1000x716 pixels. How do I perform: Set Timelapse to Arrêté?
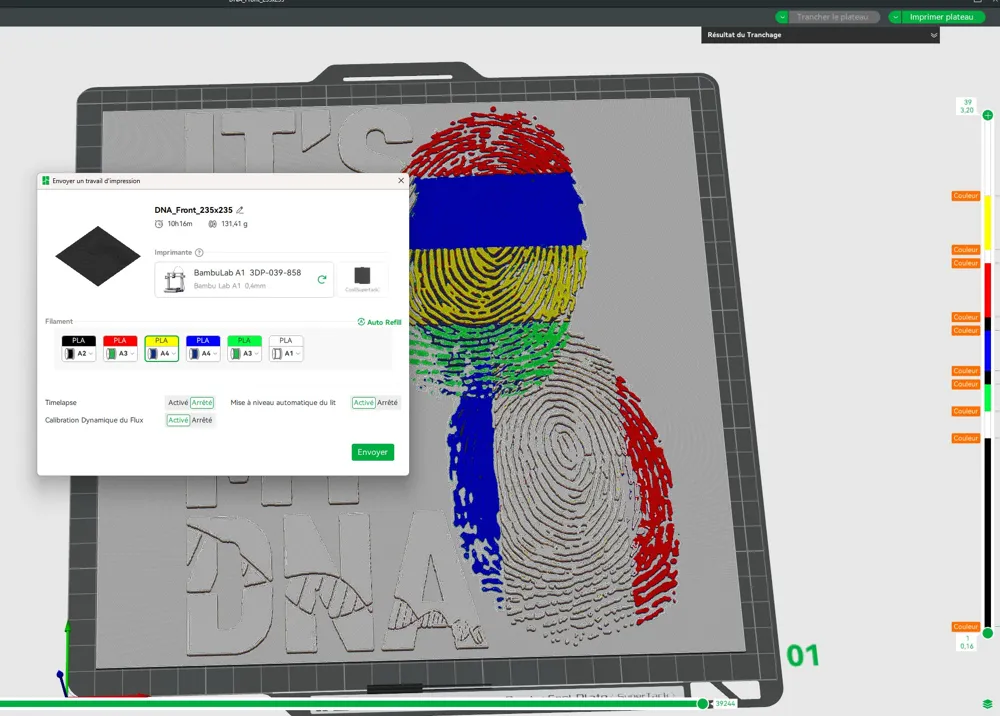click(x=202, y=402)
